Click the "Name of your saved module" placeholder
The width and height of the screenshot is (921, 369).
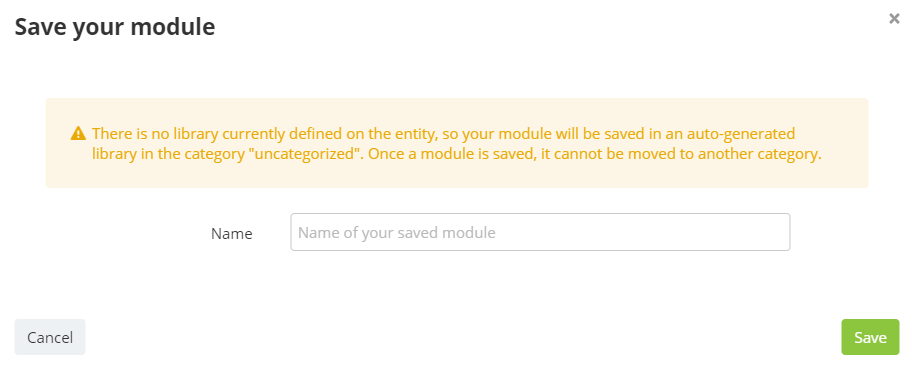(x=396, y=233)
